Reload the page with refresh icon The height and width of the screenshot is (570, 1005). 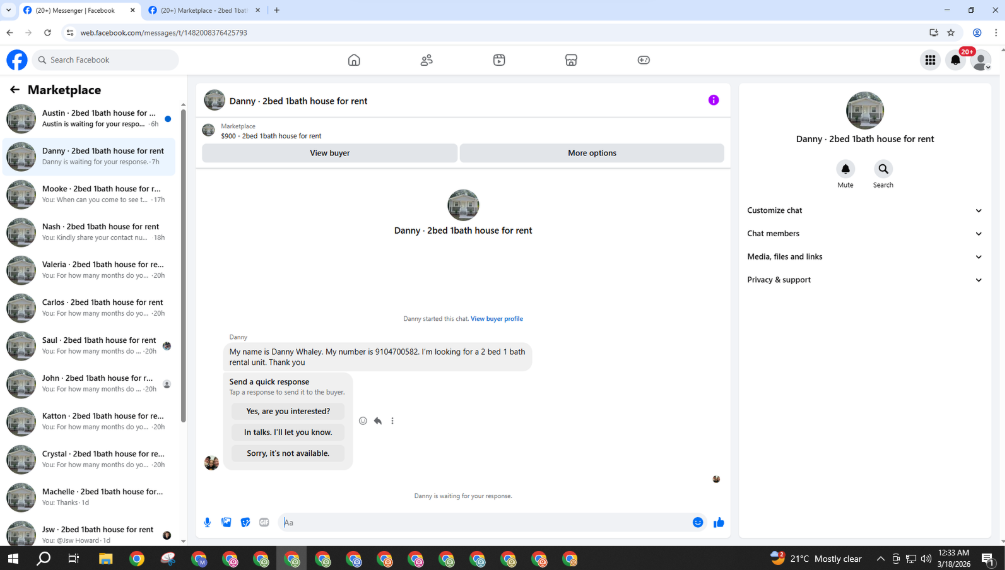pos(47,33)
